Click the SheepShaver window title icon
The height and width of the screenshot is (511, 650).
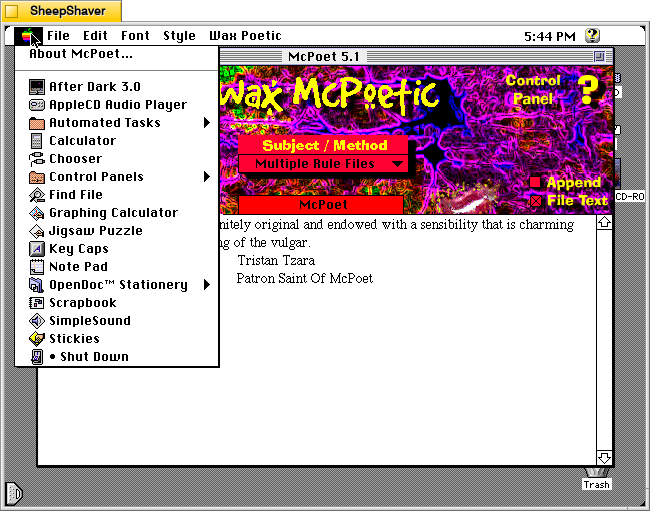[x=12, y=11]
